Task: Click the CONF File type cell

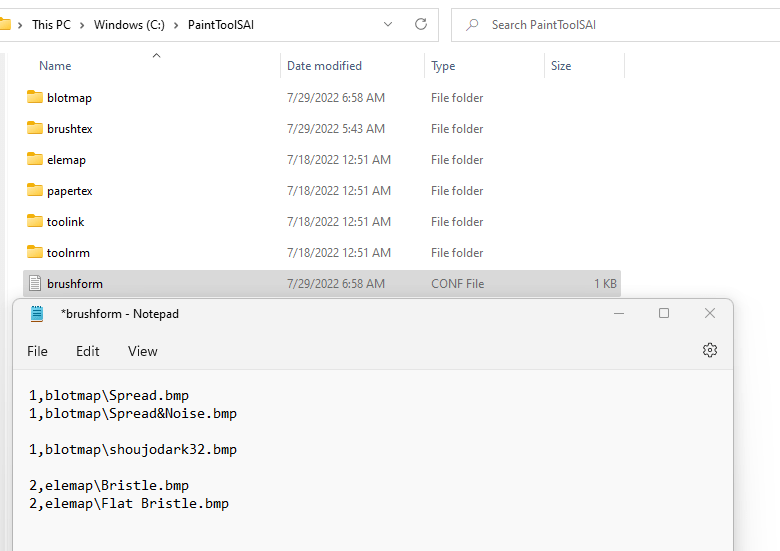Action: click(x=457, y=284)
